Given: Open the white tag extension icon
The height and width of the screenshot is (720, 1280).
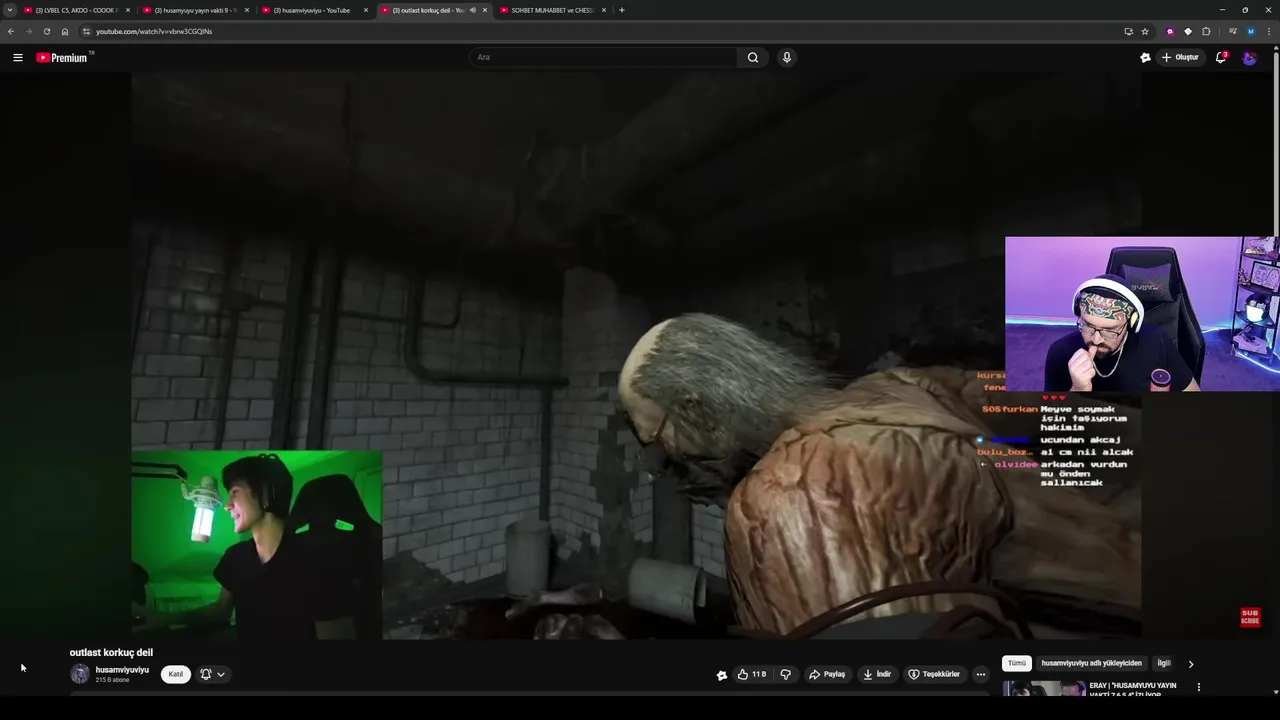Looking at the screenshot, I should (1188, 31).
